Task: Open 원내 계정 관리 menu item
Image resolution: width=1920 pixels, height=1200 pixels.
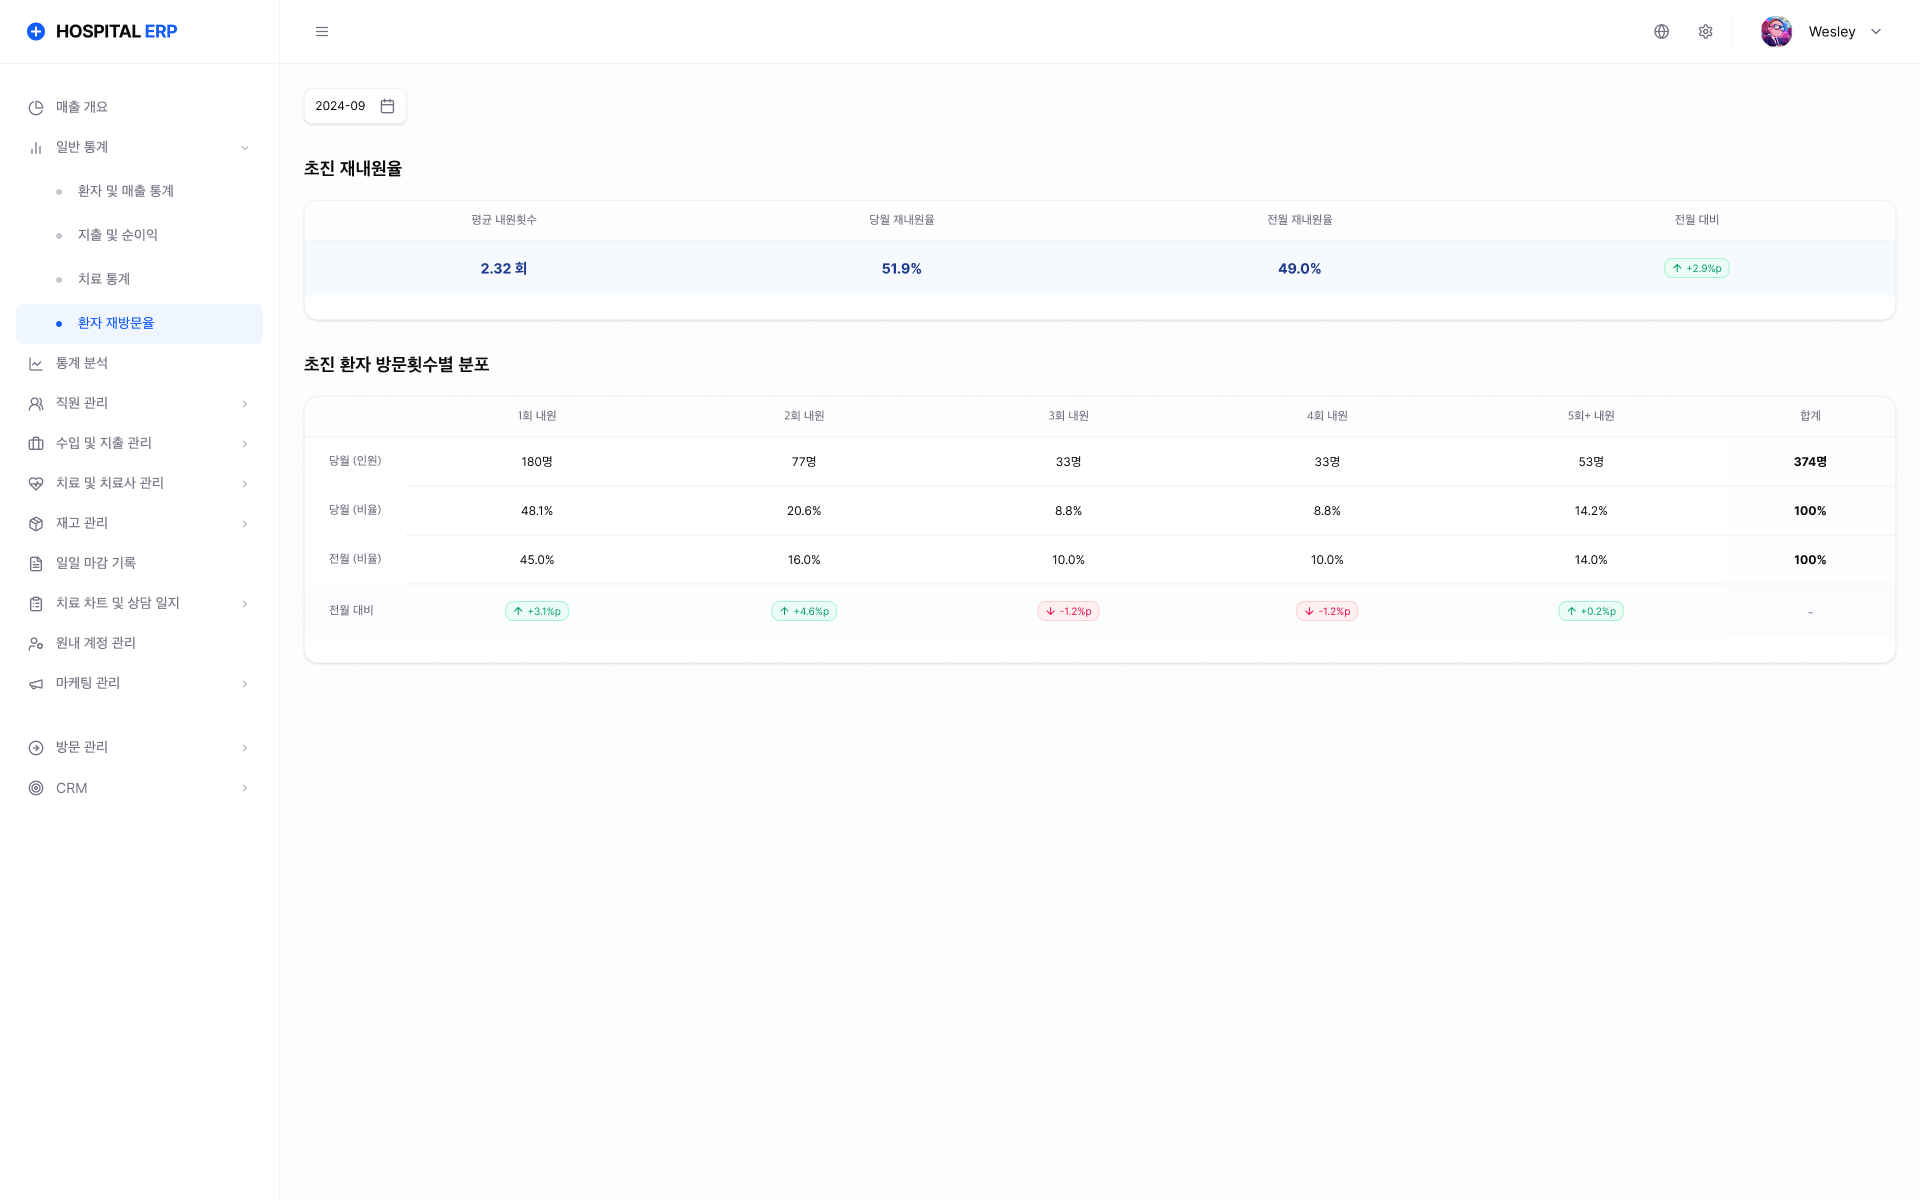Action: coord(139,643)
